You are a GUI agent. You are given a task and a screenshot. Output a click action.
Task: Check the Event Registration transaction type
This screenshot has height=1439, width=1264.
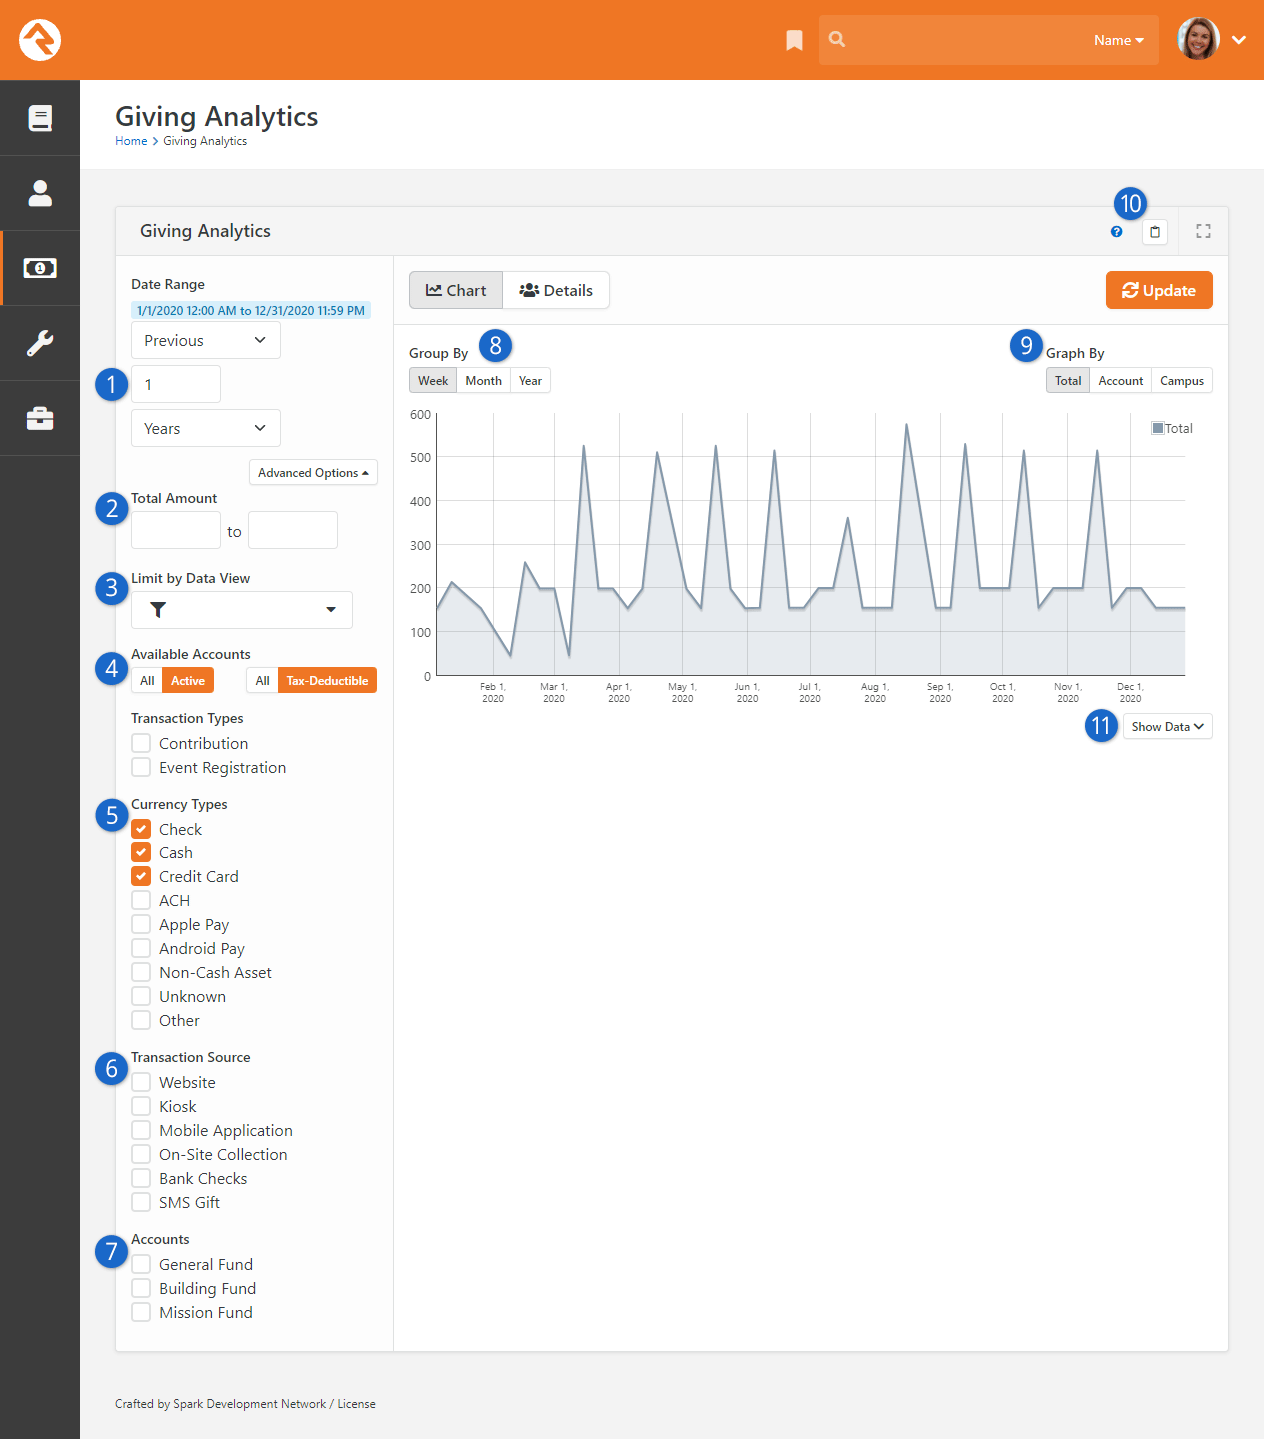pos(141,767)
